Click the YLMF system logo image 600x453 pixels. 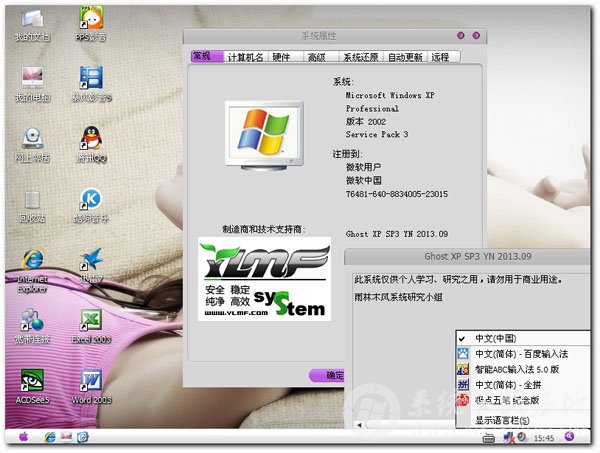(x=264, y=279)
